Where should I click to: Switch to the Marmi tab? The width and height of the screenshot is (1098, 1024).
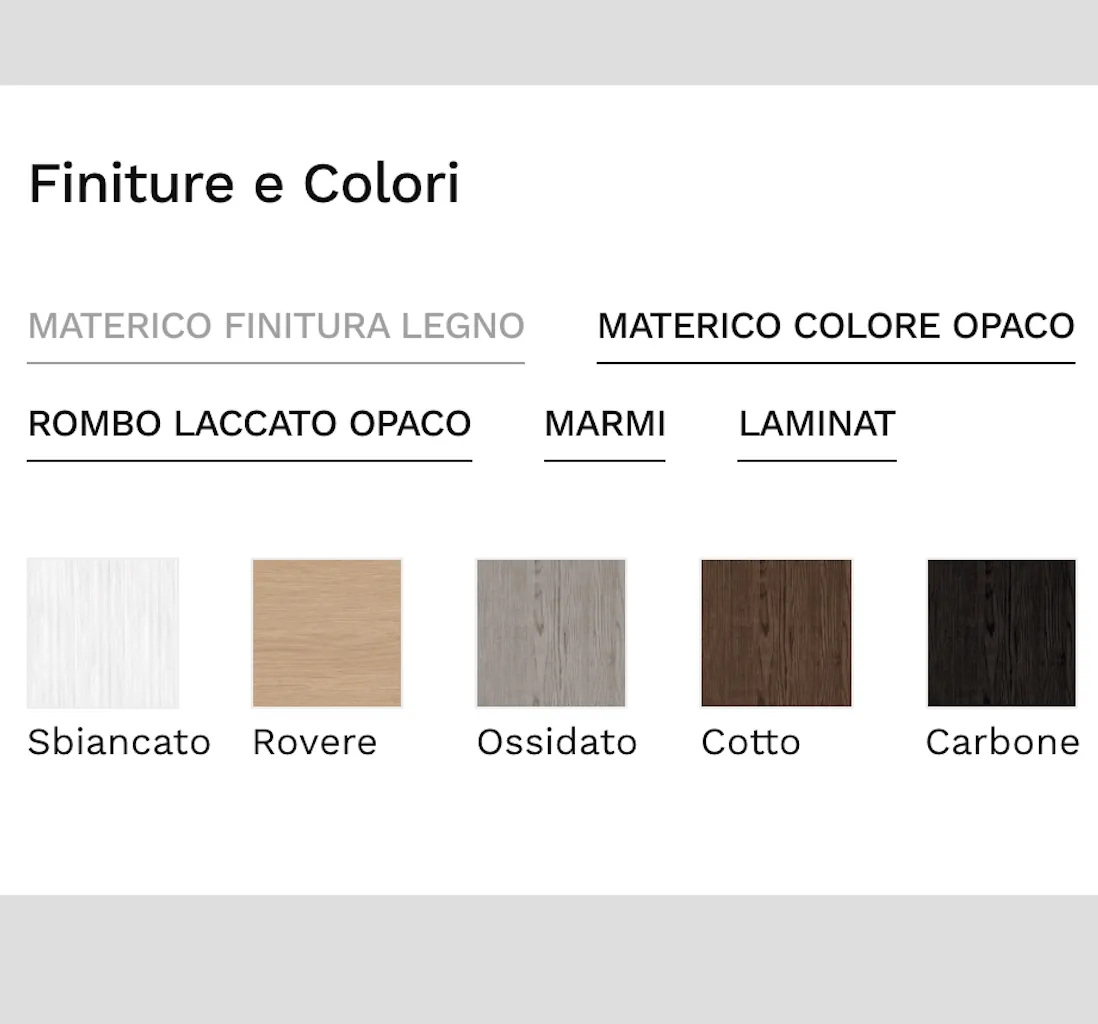(x=604, y=424)
